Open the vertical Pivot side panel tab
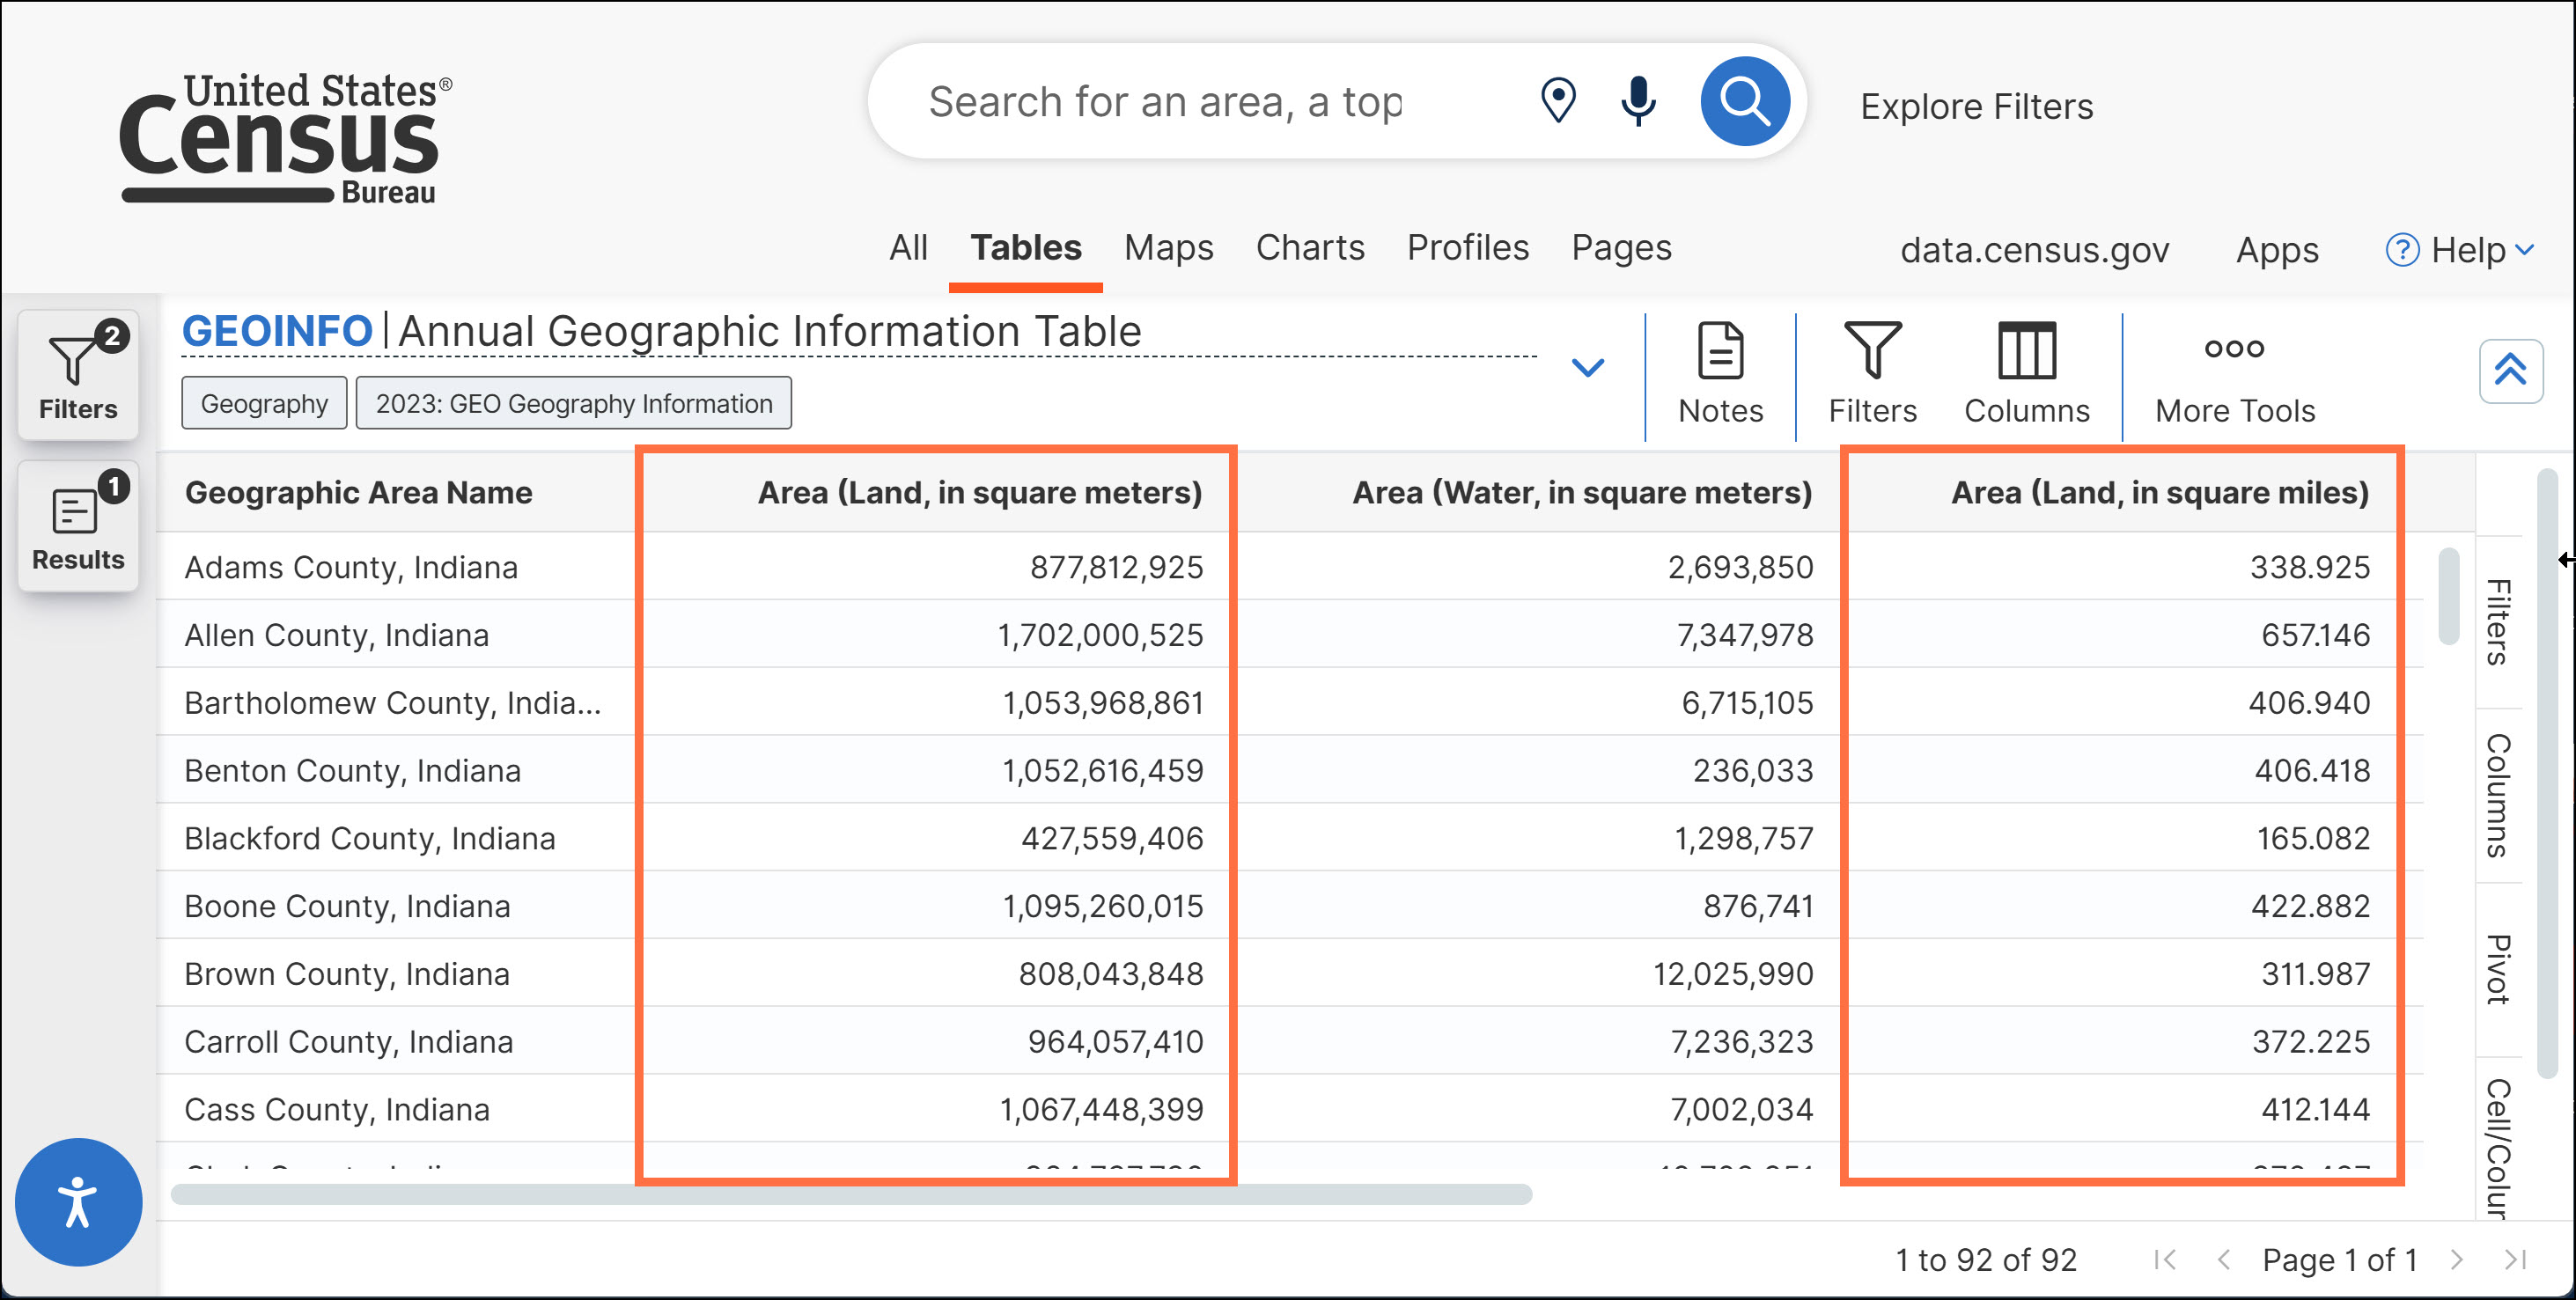 point(2498,968)
